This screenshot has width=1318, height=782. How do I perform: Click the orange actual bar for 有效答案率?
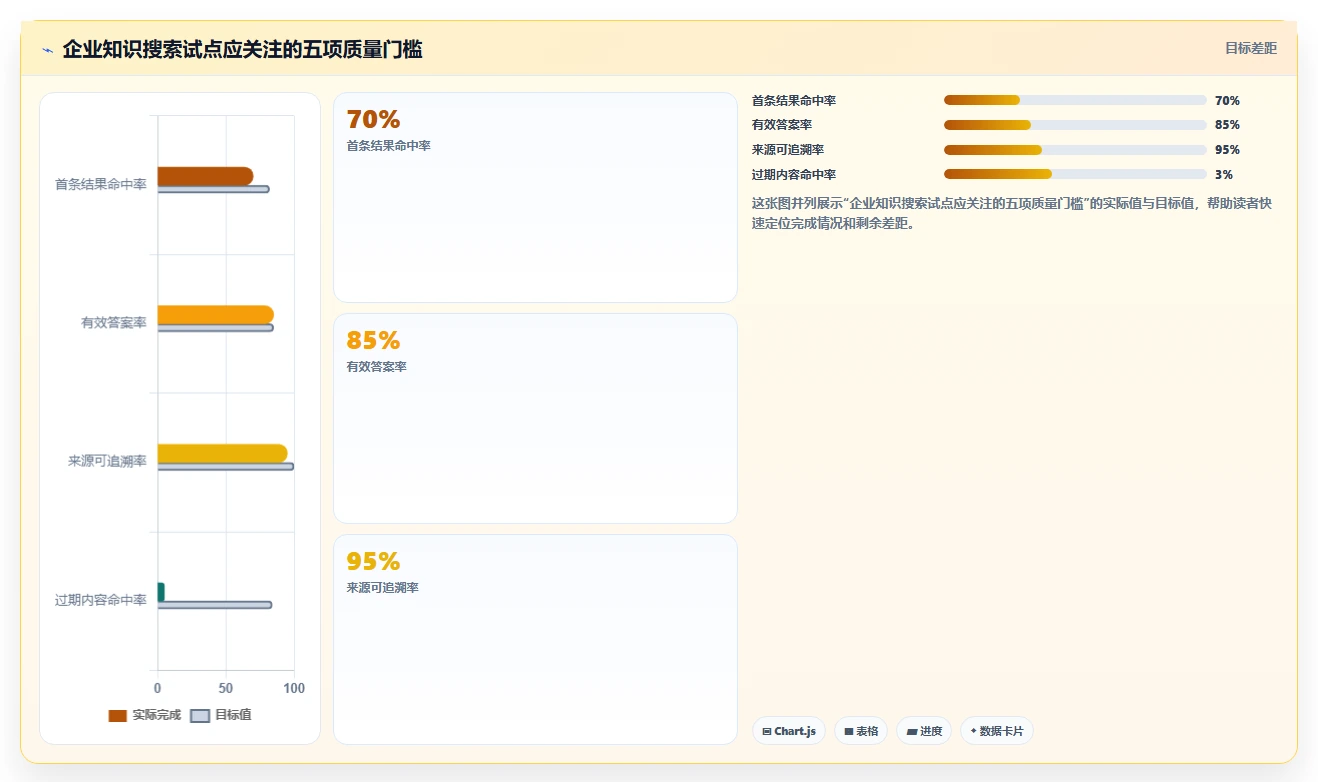click(x=215, y=314)
